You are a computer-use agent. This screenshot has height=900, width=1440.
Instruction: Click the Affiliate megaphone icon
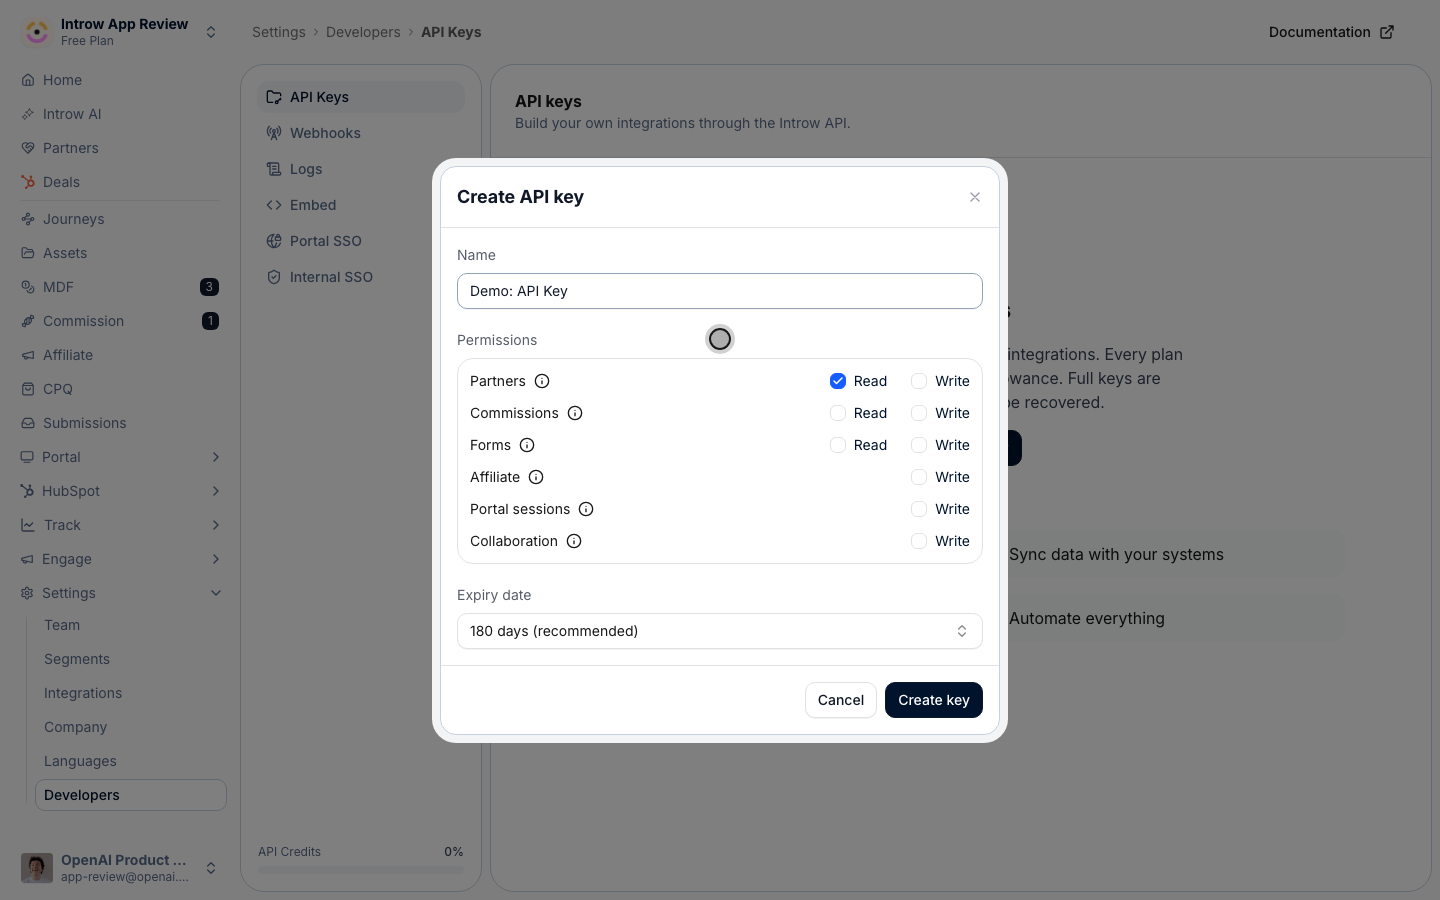(x=28, y=355)
